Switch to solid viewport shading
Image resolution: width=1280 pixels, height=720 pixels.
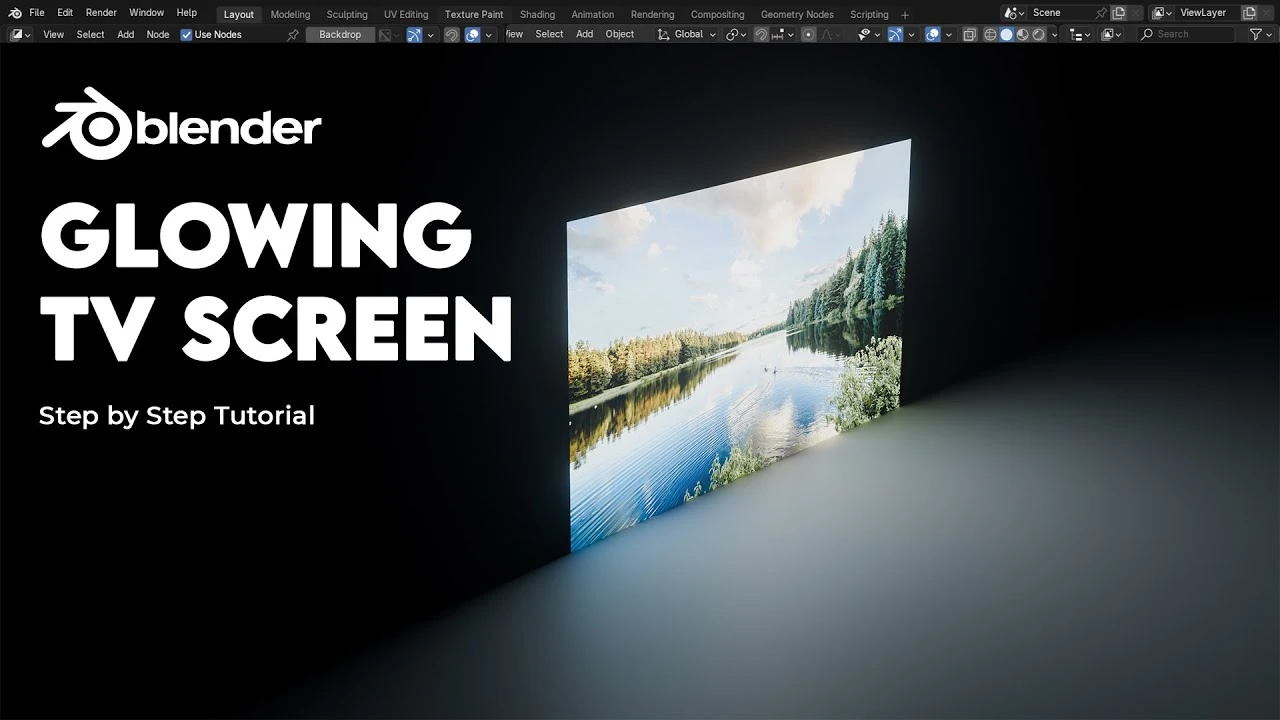click(1006, 34)
